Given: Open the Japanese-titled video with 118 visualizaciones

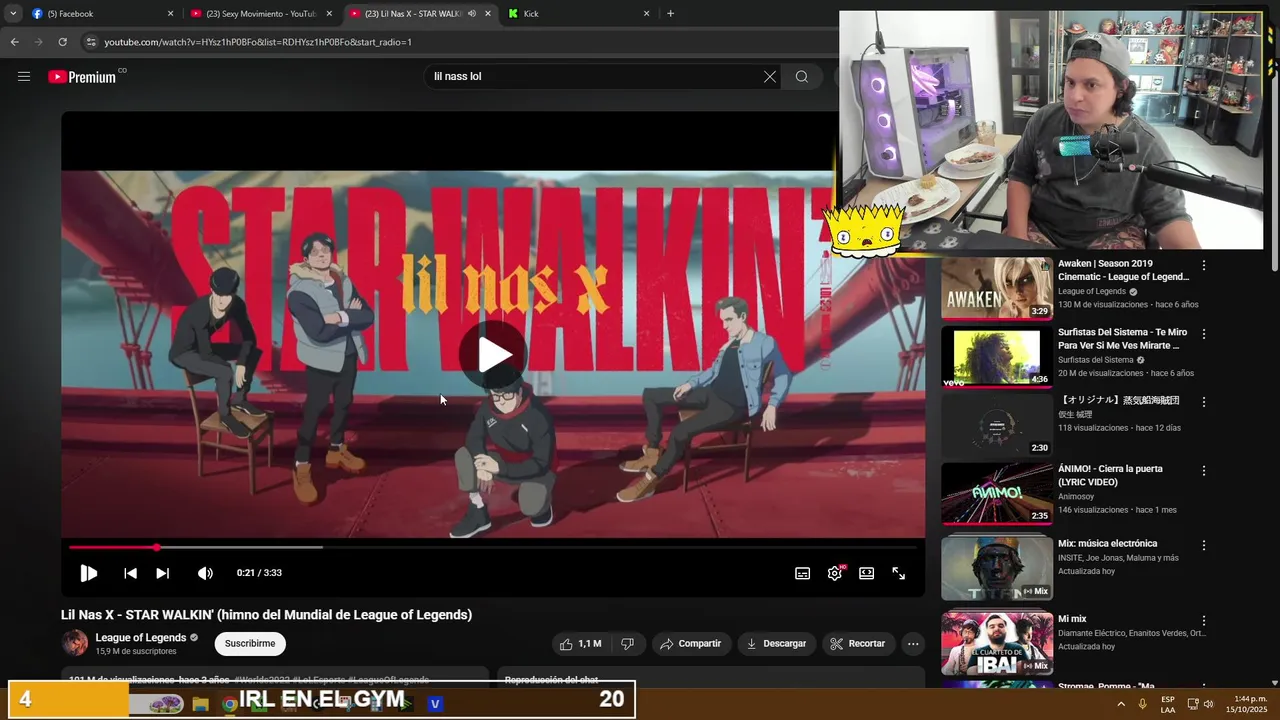Looking at the screenshot, I should (996, 424).
